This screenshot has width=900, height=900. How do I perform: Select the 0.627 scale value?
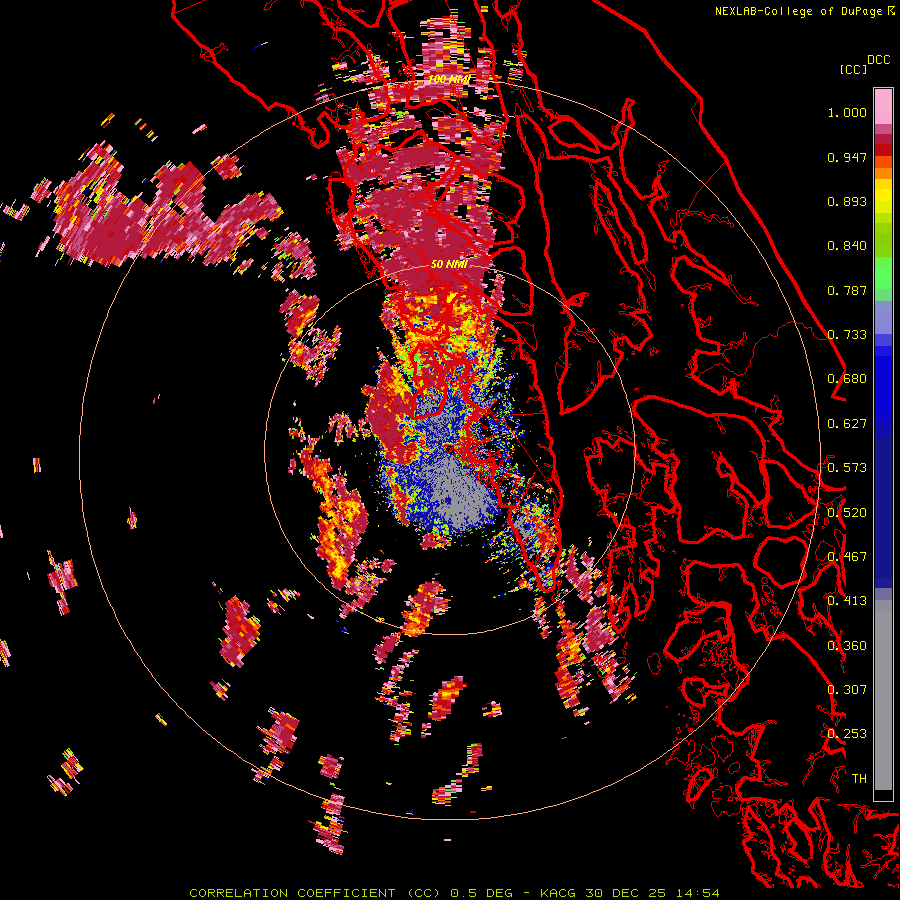click(x=847, y=424)
